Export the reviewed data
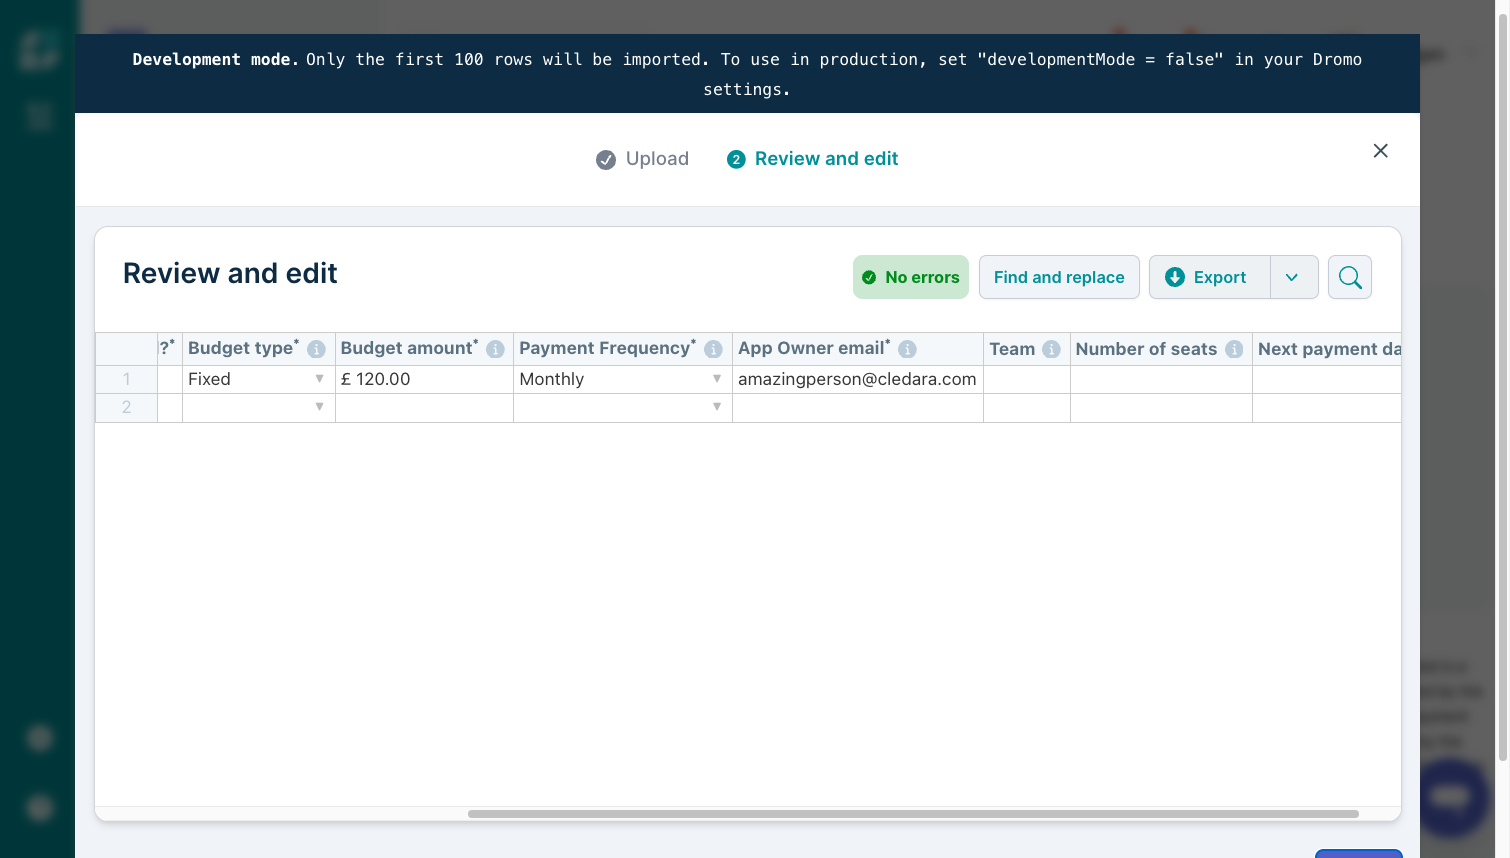Screen dimensions: 1510x858 click(x=1208, y=277)
